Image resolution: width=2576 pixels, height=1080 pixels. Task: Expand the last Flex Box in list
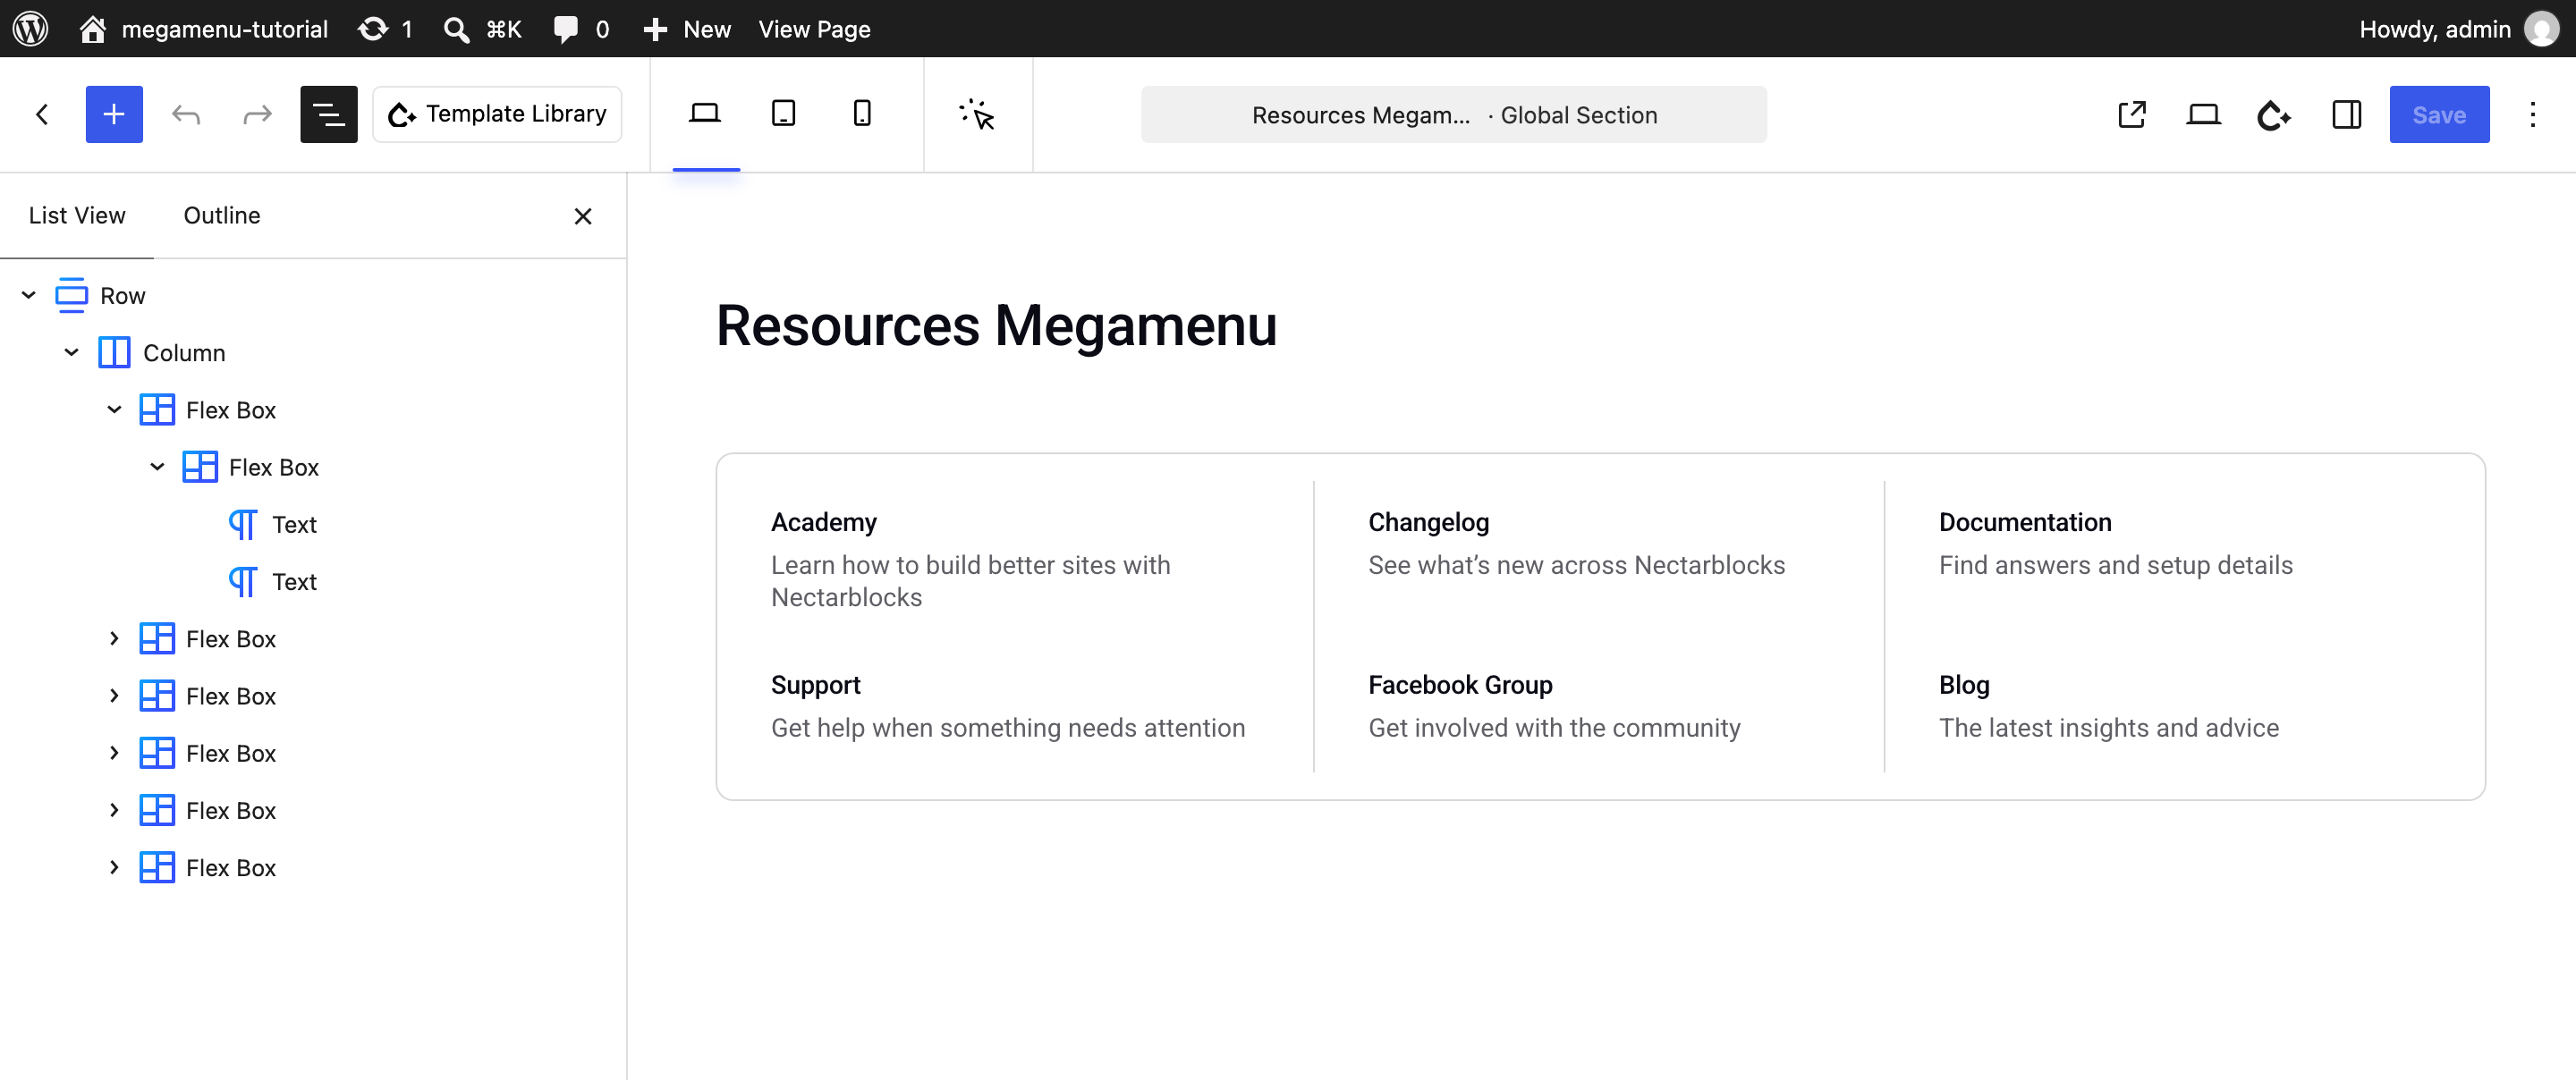115,867
